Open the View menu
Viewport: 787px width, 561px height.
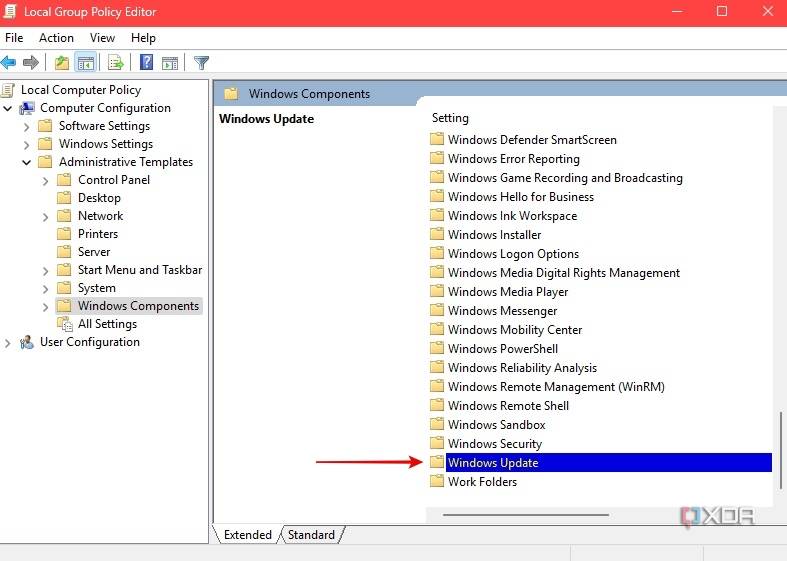[102, 38]
